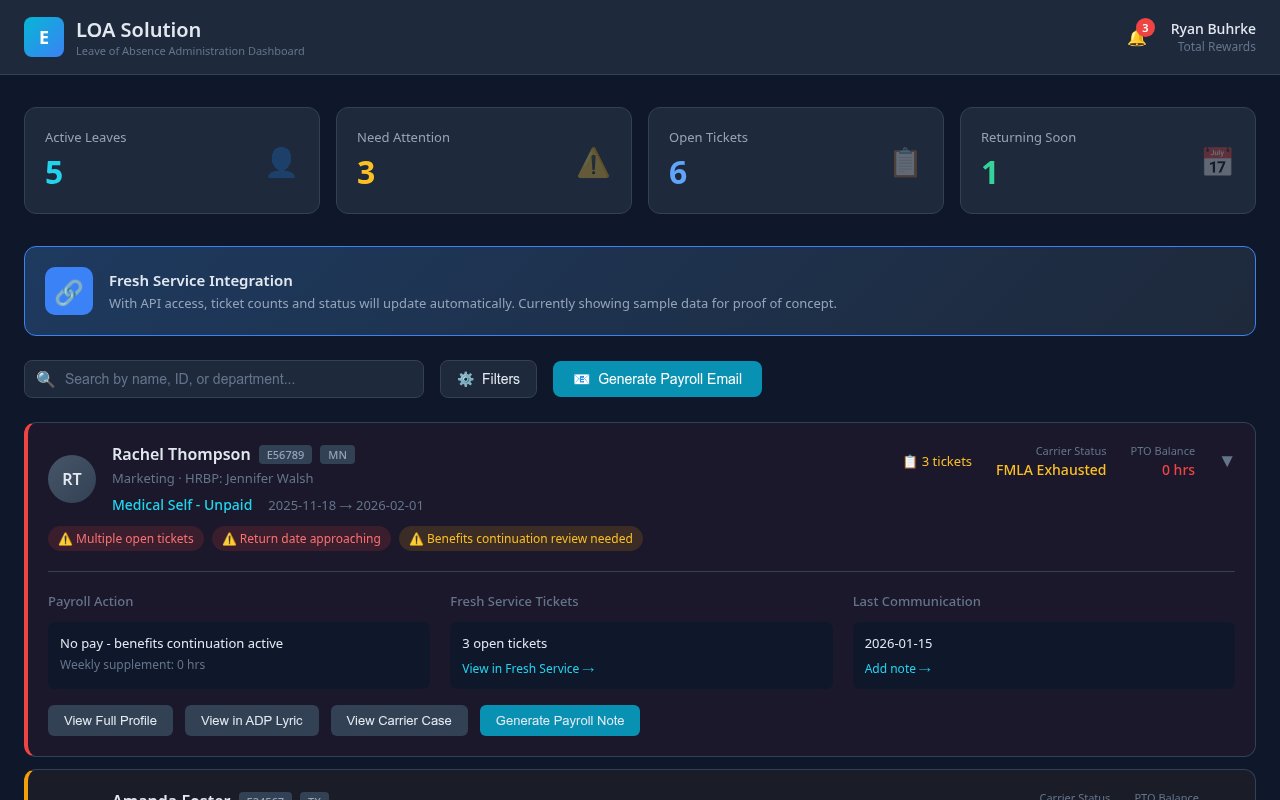The image size is (1280, 800).
Task: Click the warning triangle on Need Attention card
Action: pyautogui.click(x=593, y=163)
